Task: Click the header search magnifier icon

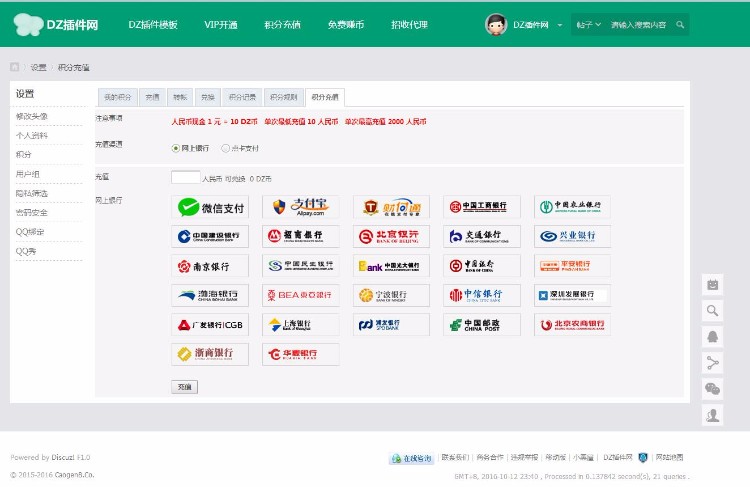Action: [x=680, y=25]
